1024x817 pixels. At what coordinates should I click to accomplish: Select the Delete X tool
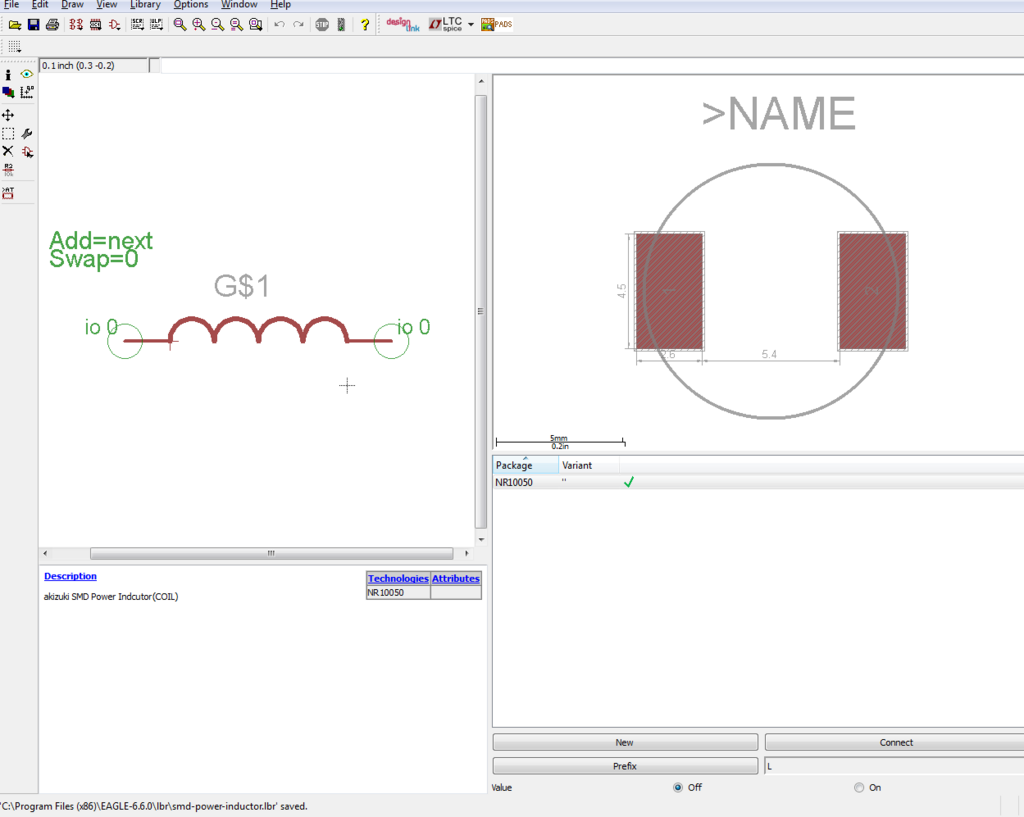pos(8,152)
